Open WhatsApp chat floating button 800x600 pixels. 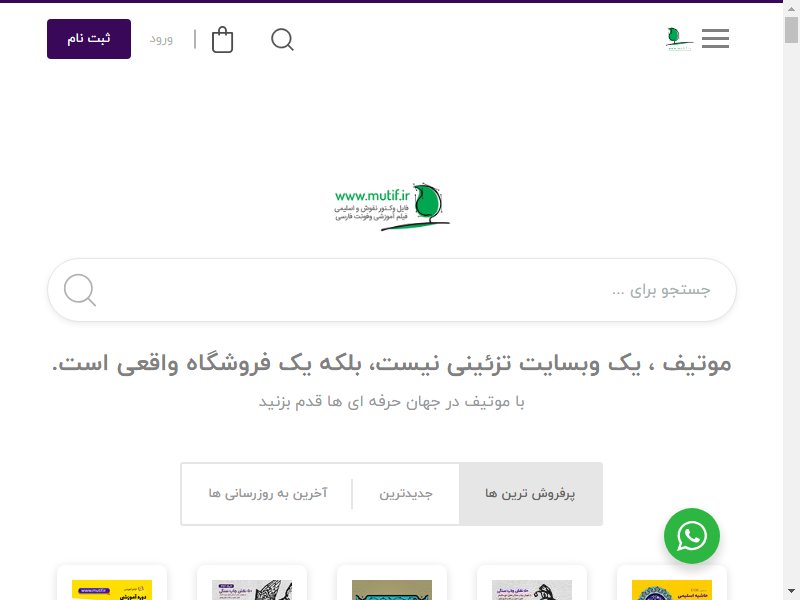pyautogui.click(x=691, y=536)
